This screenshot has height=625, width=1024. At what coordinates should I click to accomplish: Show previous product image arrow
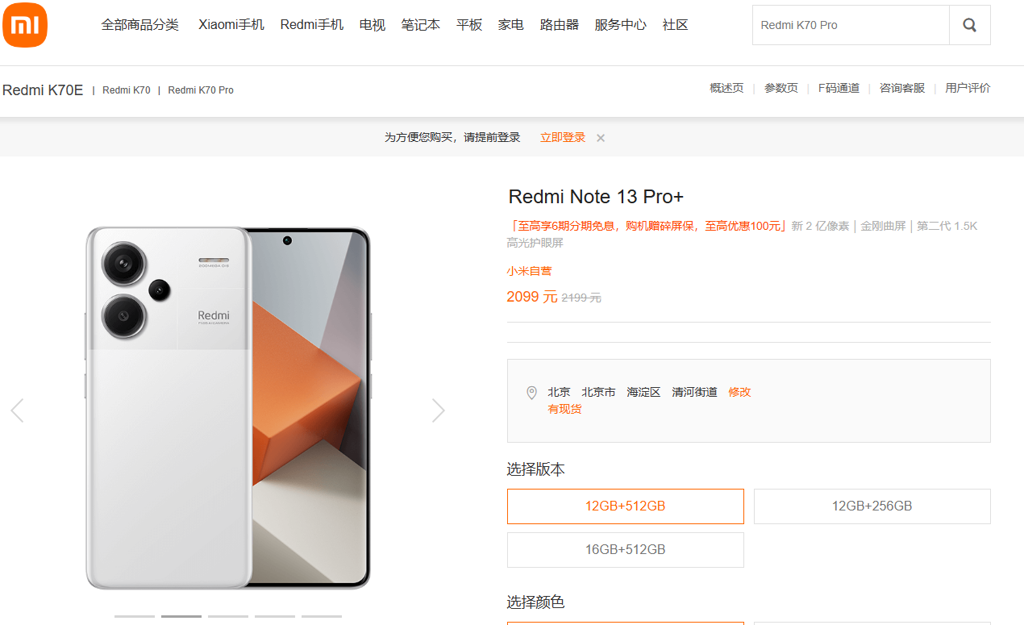[18, 411]
